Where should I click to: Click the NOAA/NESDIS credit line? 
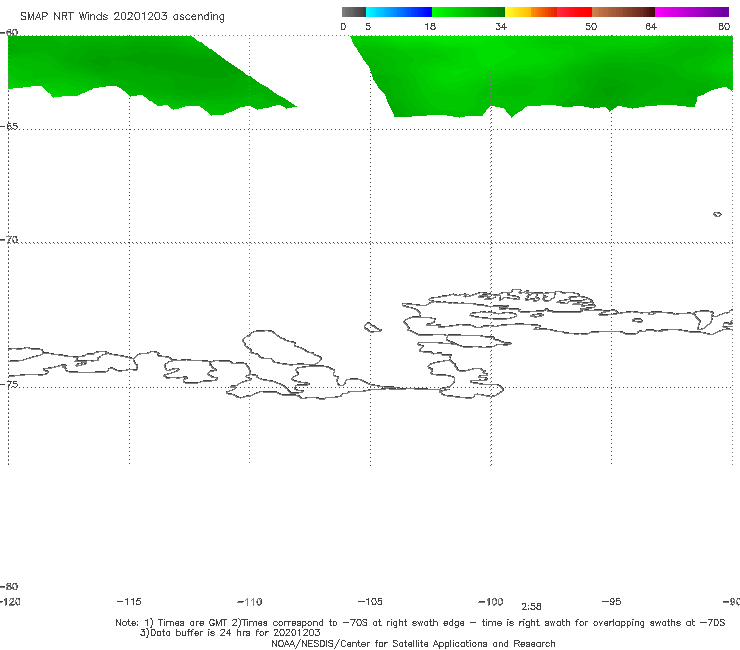click(x=413, y=644)
